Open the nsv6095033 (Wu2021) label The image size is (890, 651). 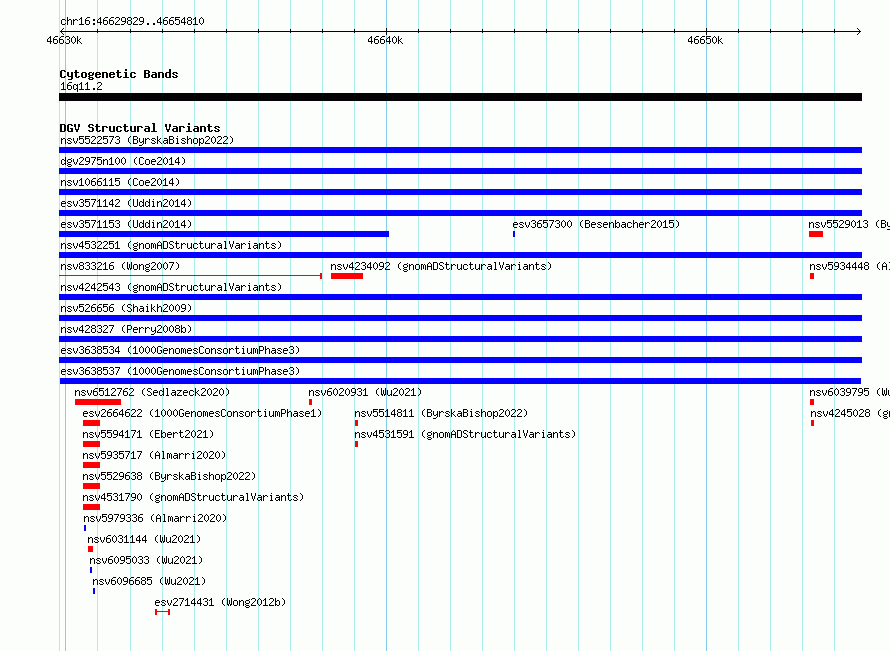point(146,560)
